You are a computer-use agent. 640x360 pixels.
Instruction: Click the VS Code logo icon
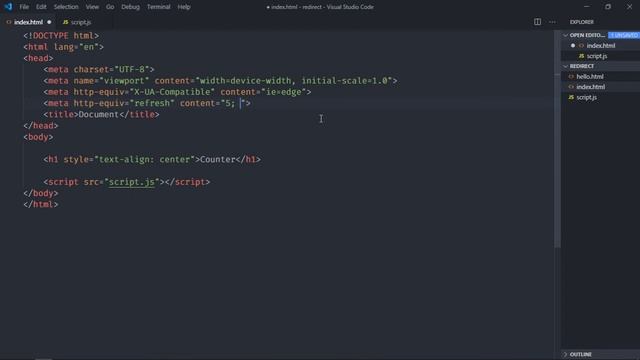pos(8,7)
